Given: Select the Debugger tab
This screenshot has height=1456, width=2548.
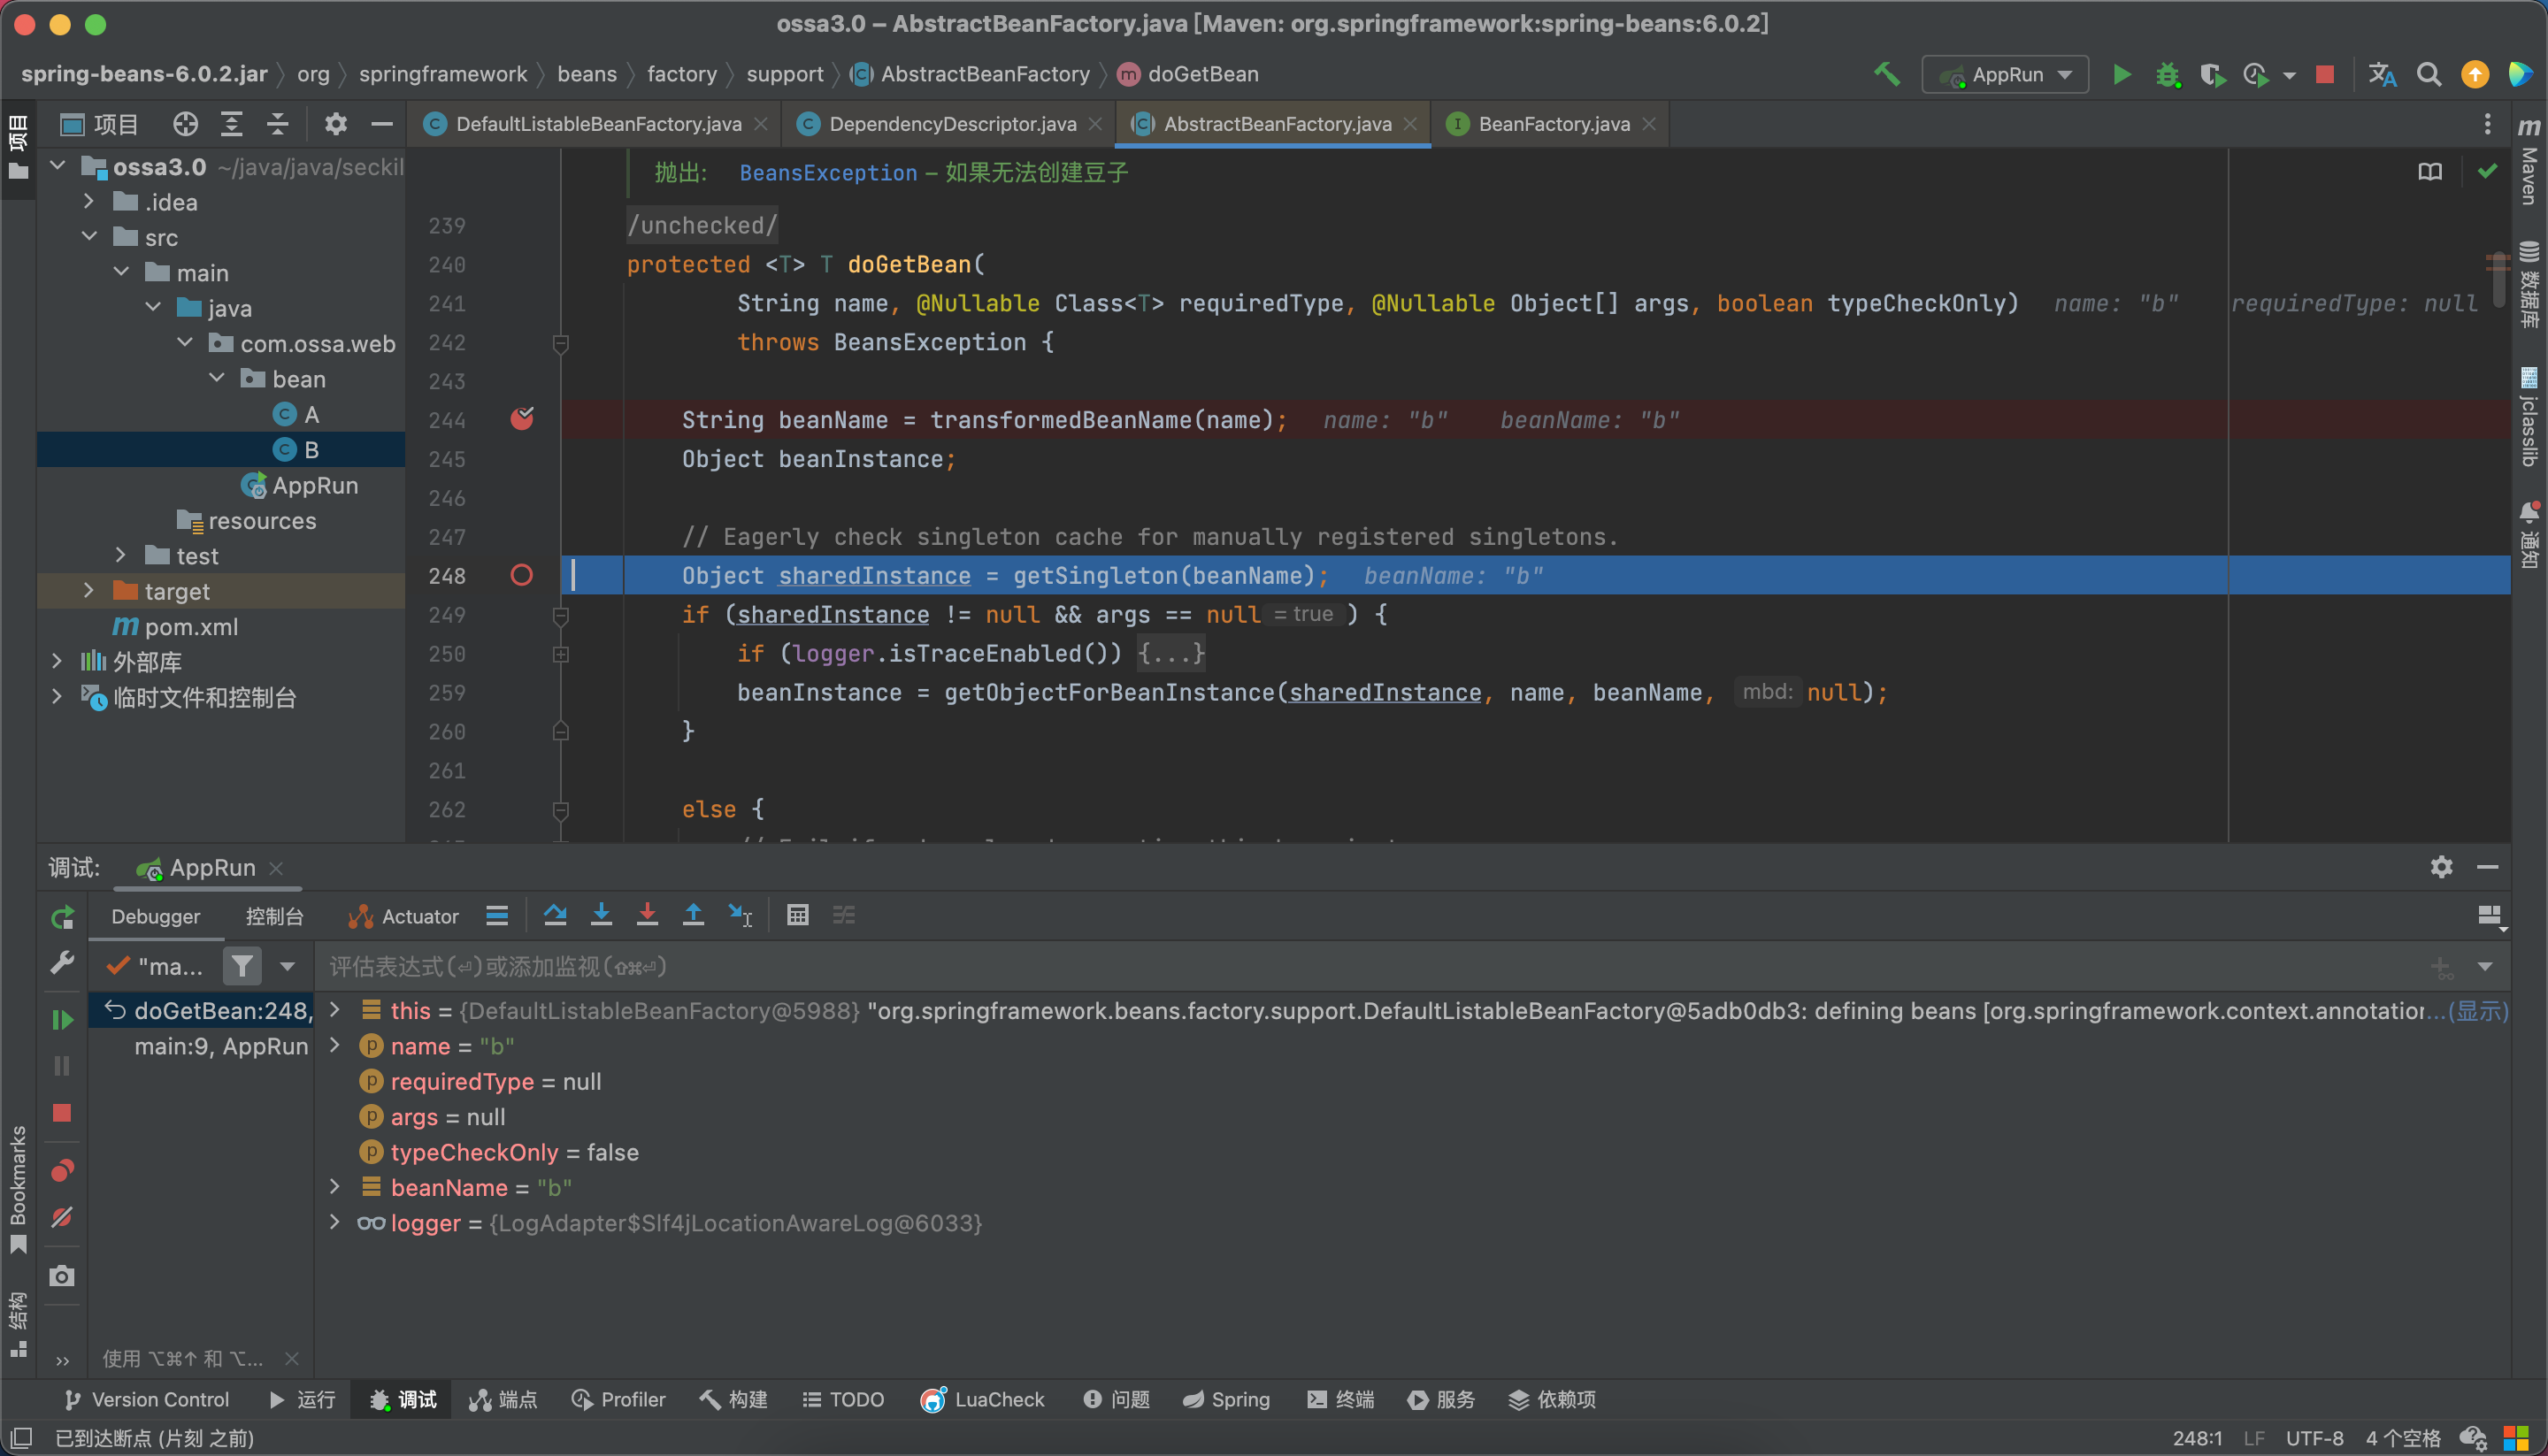Looking at the screenshot, I should tap(155, 916).
